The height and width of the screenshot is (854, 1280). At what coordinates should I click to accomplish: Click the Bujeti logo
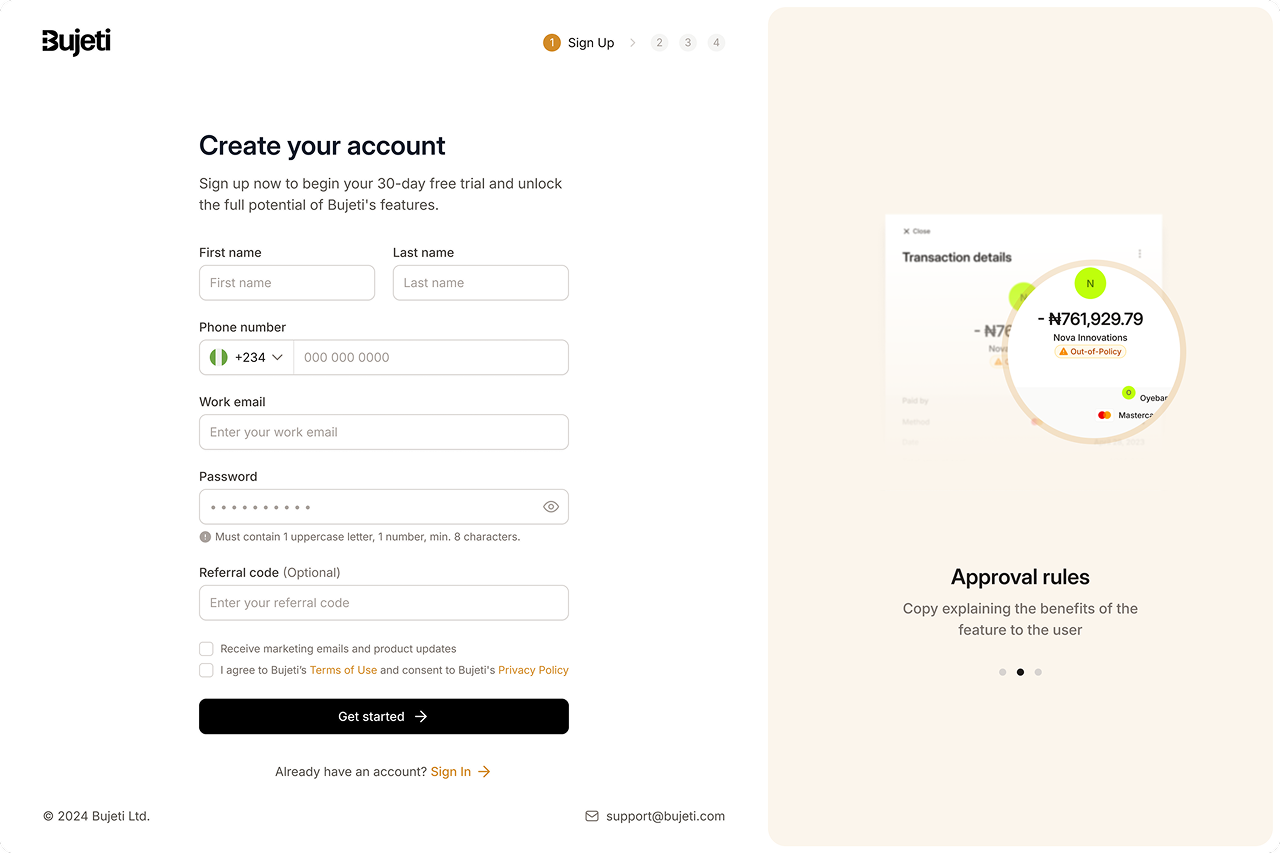tap(76, 42)
